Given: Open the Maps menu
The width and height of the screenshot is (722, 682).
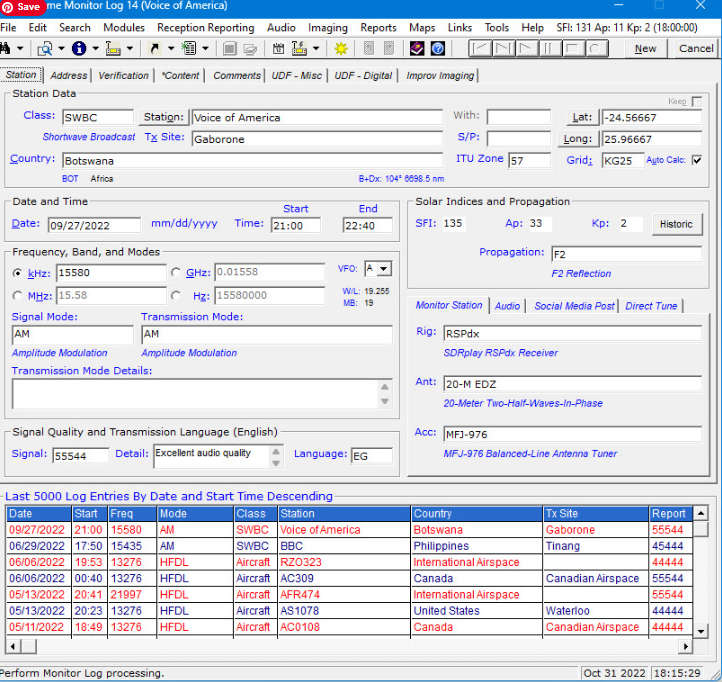Looking at the screenshot, I should (x=422, y=28).
